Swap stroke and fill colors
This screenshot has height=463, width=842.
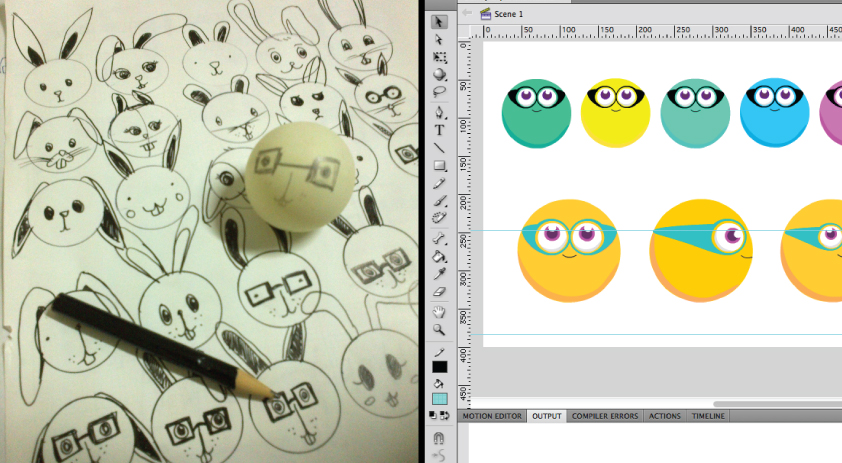tap(444, 415)
